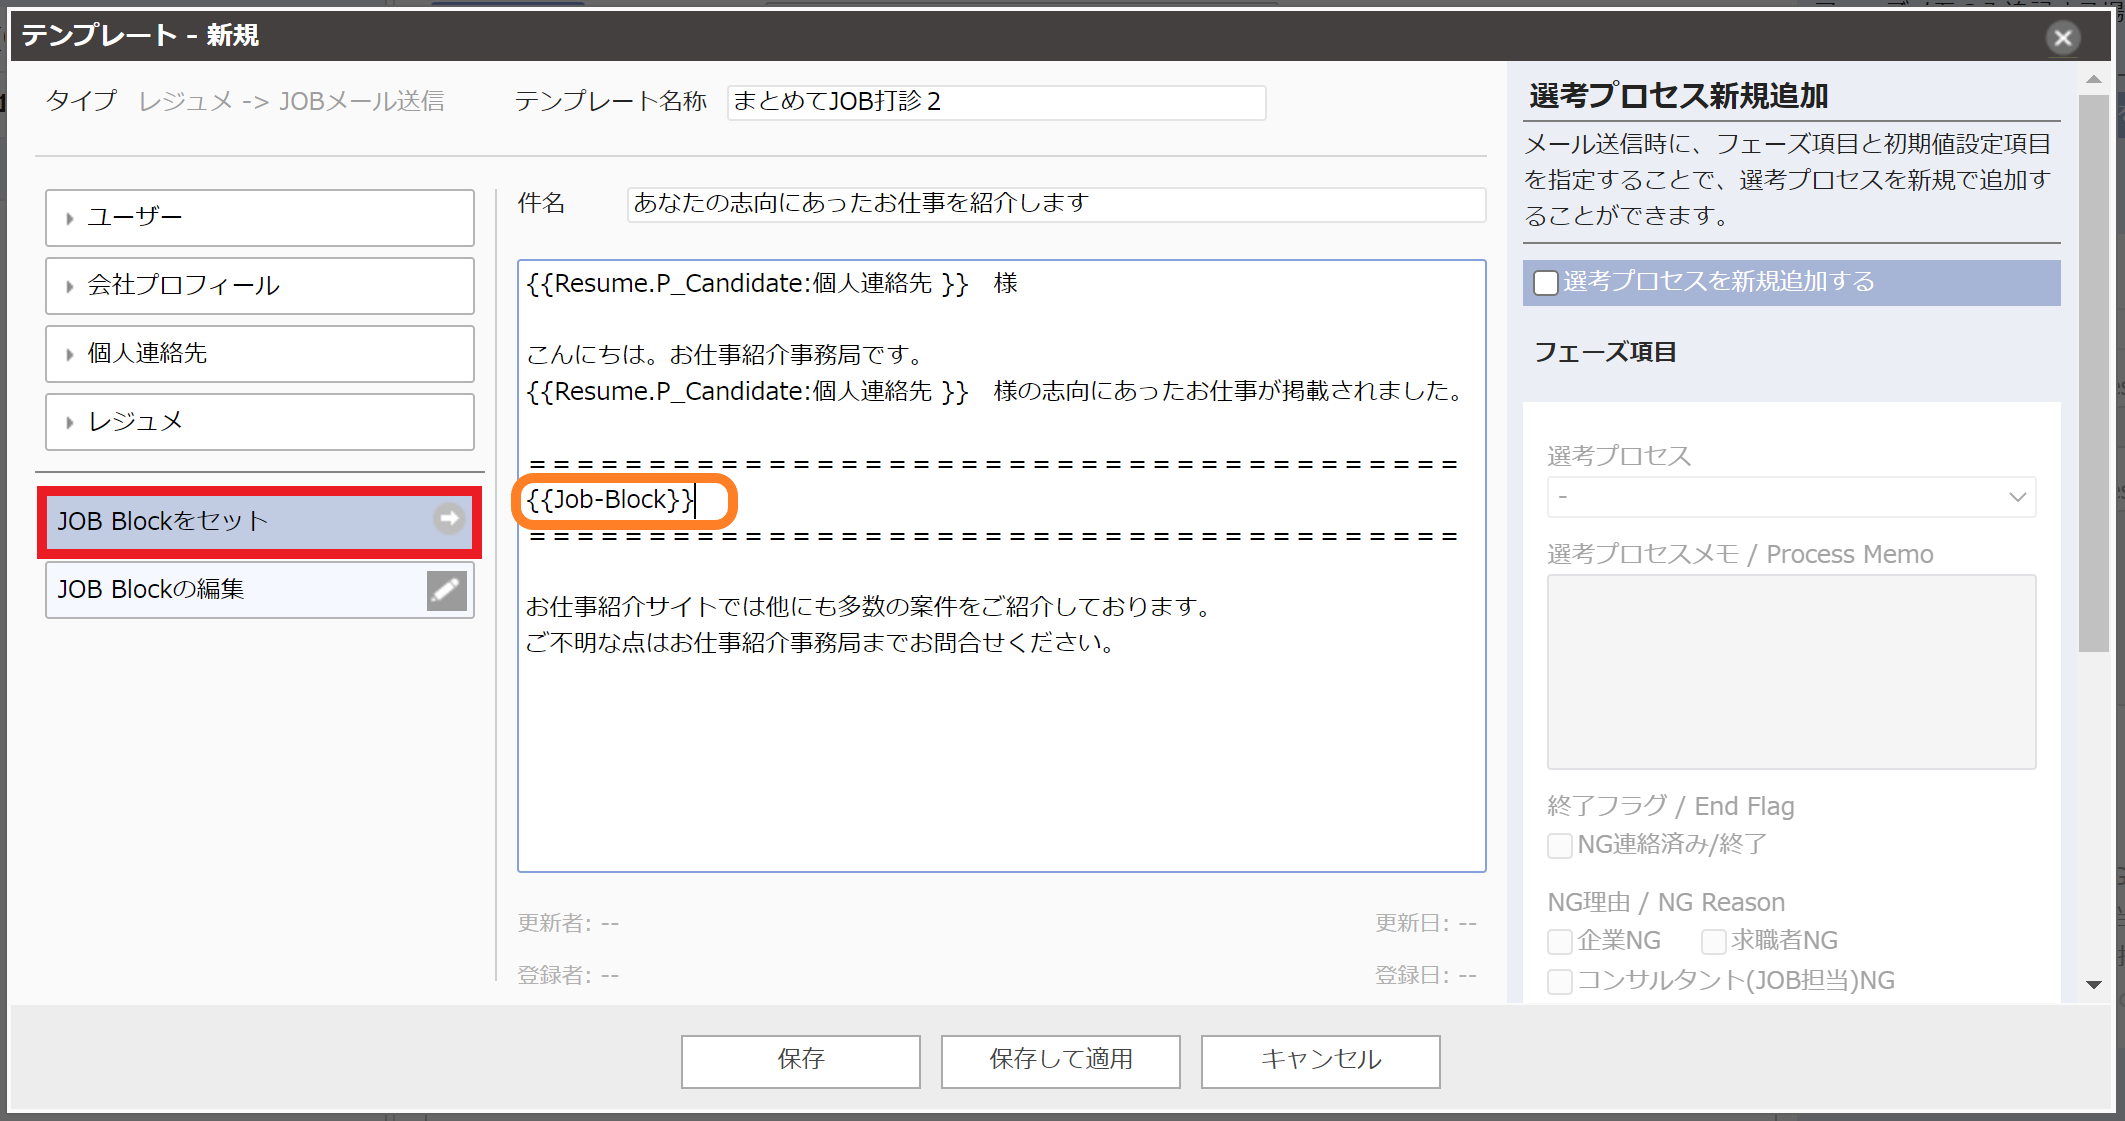Check the 企業NG checkbox

tap(1559, 942)
